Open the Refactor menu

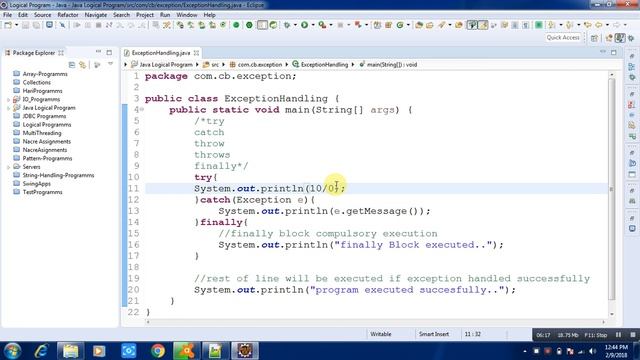pyautogui.click(x=68, y=15)
